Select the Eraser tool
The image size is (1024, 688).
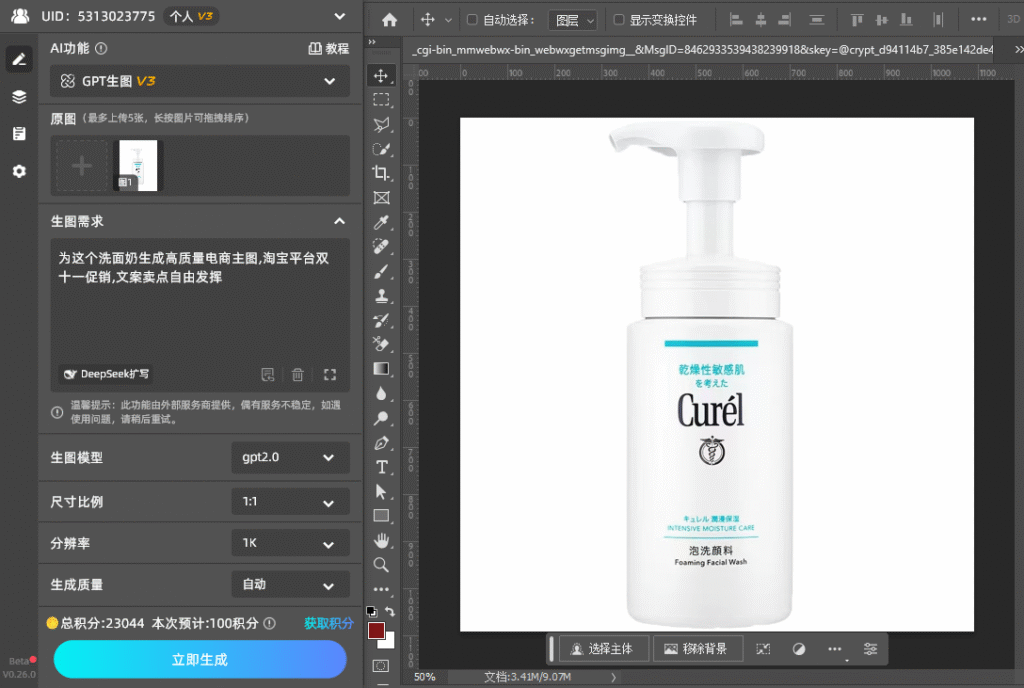[381, 344]
